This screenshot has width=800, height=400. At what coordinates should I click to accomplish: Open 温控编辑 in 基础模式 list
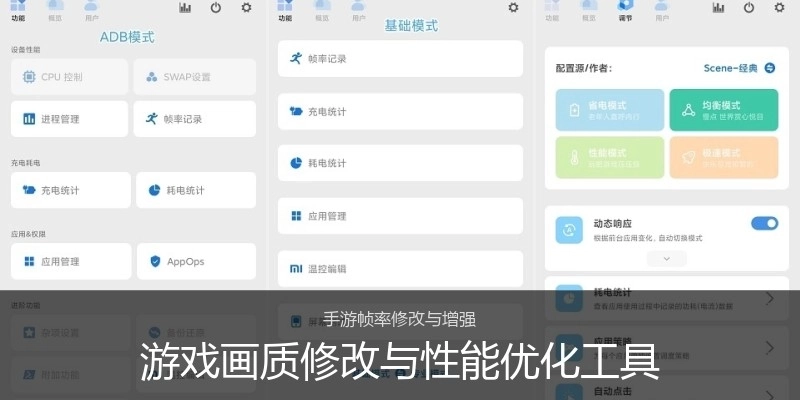point(400,269)
